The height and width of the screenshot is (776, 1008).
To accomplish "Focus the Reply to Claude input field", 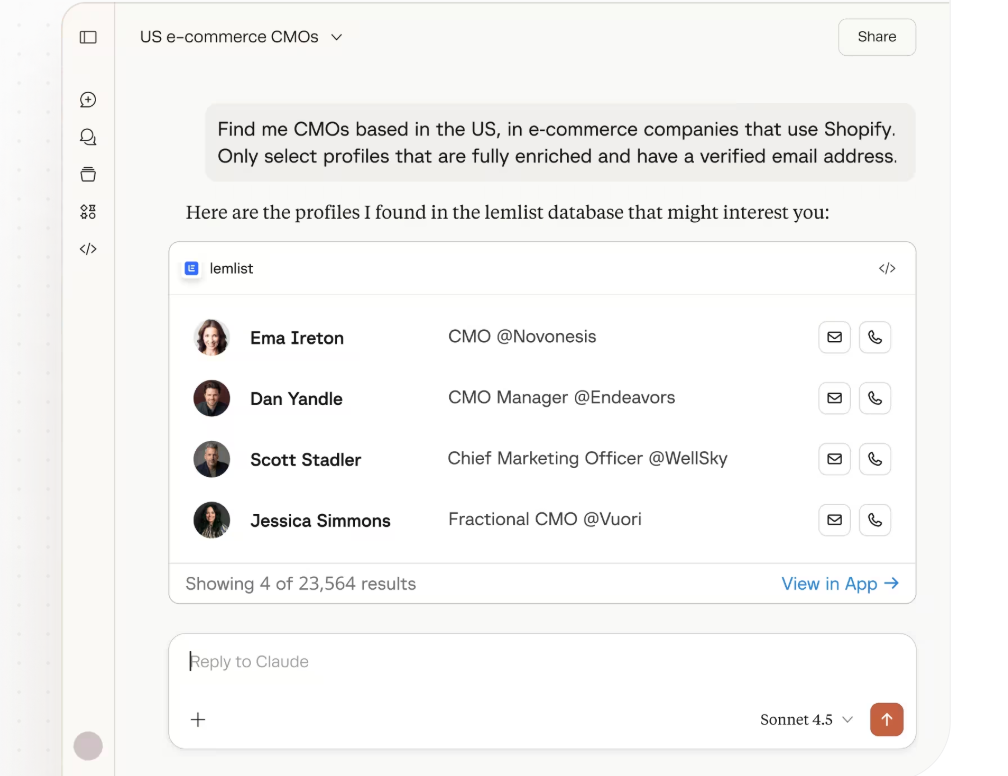I will (x=542, y=662).
